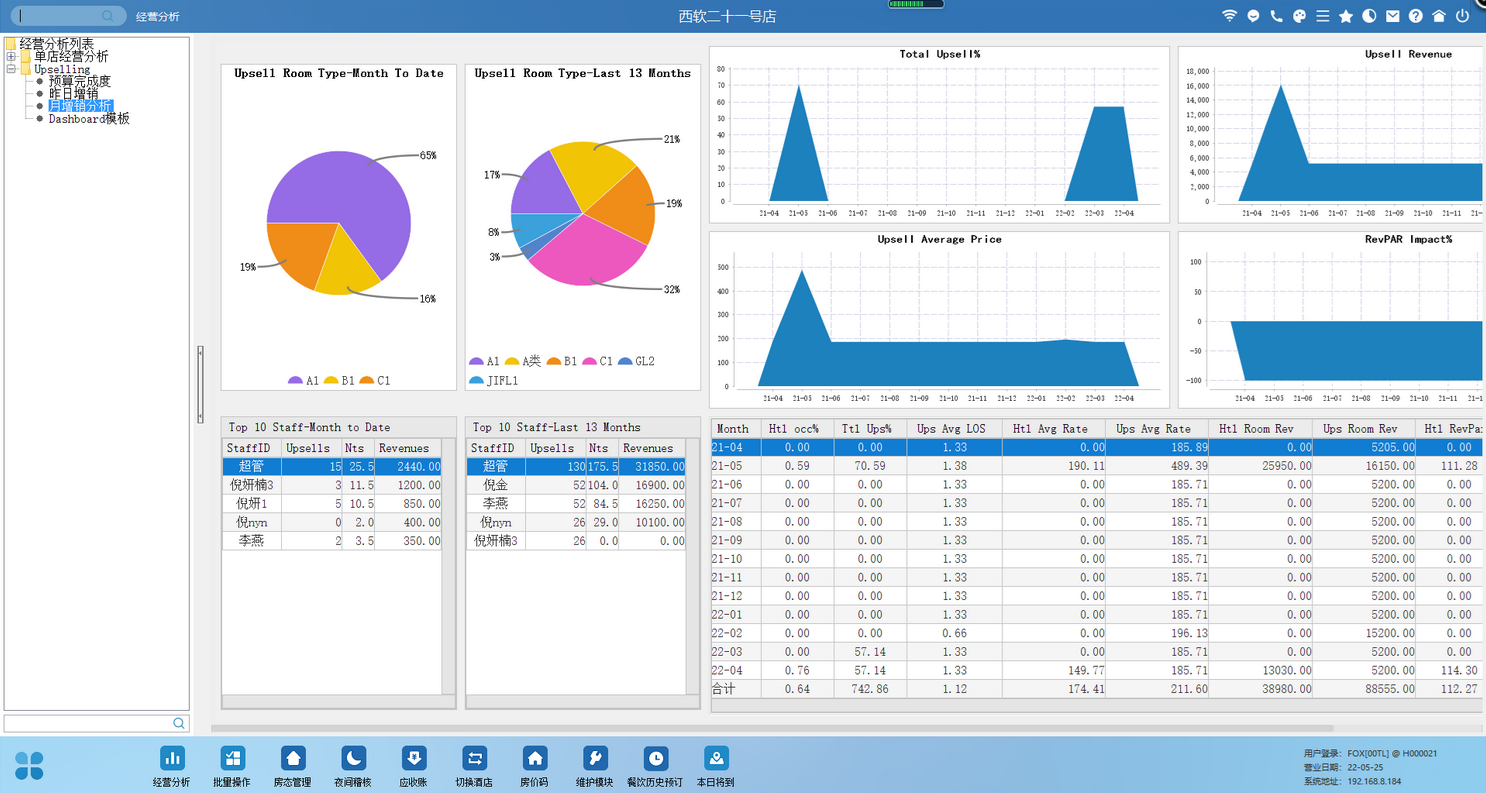Click the Ups Avg LOS column header

point(955,429)
